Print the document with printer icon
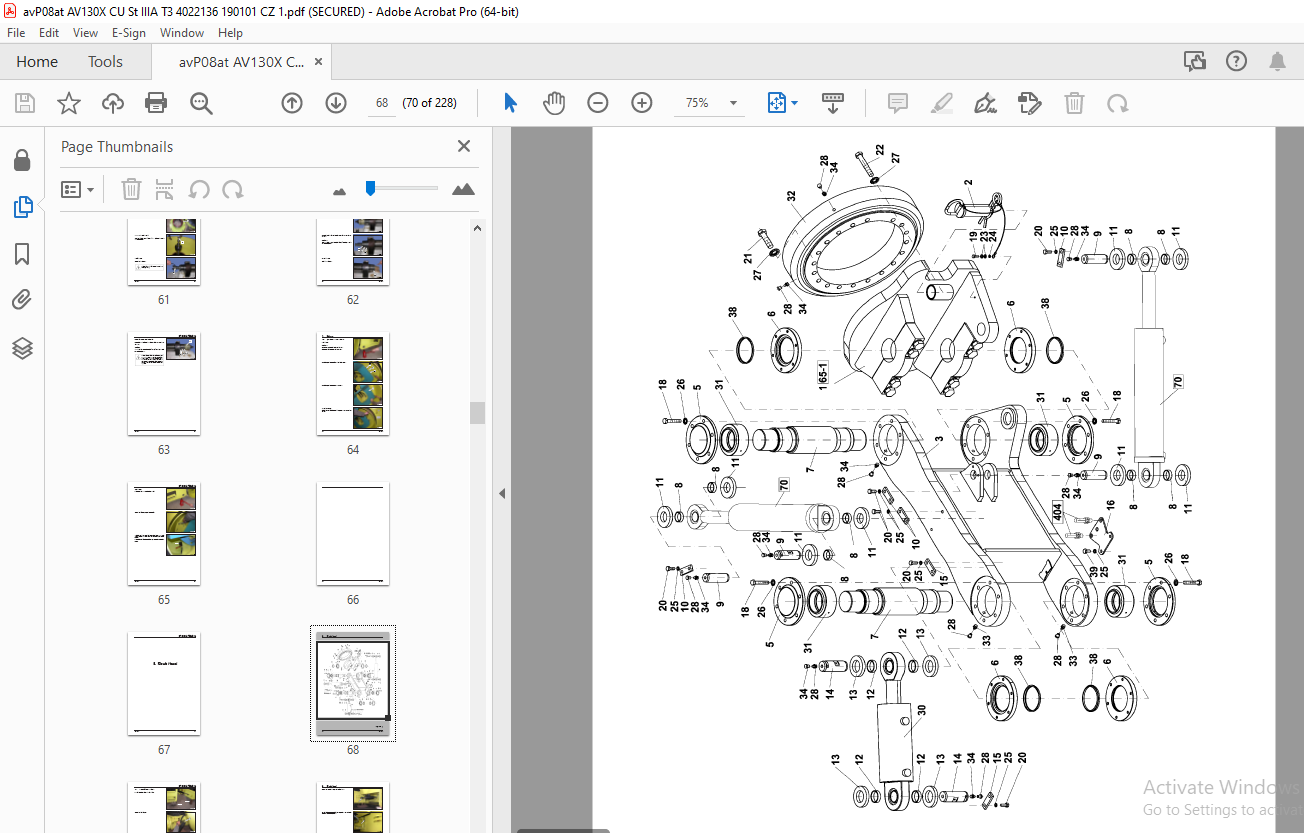The width and height of the screenshot is (1304, 833). coord(156,103)
